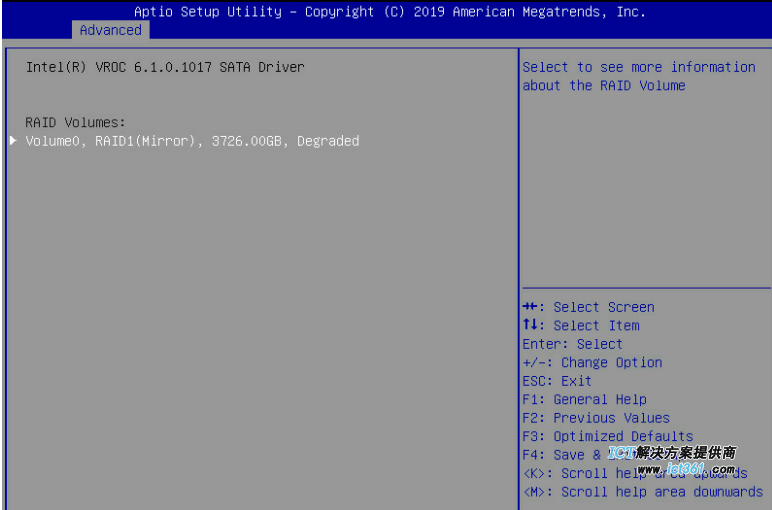Click the up-down arrows icon for Select Item
772x510 pixels.
[x=530, y=324]
